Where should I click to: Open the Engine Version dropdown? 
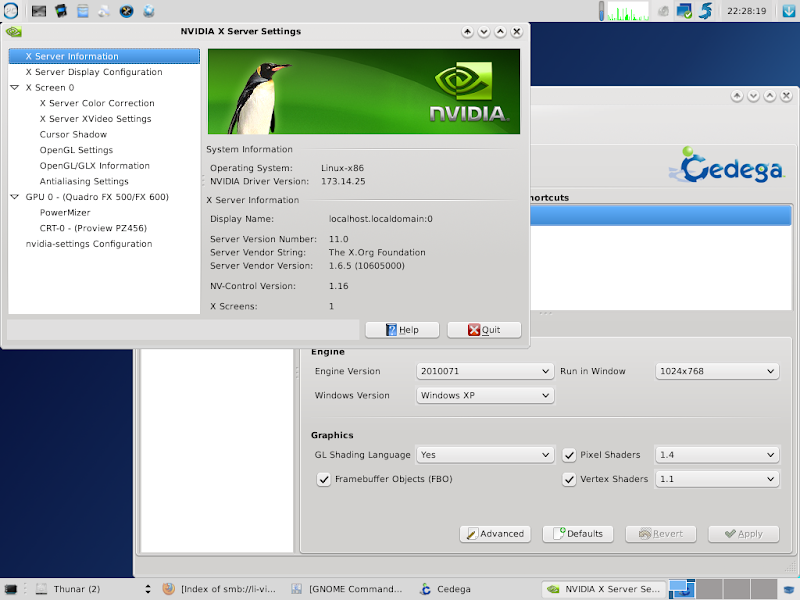[485, 371]
